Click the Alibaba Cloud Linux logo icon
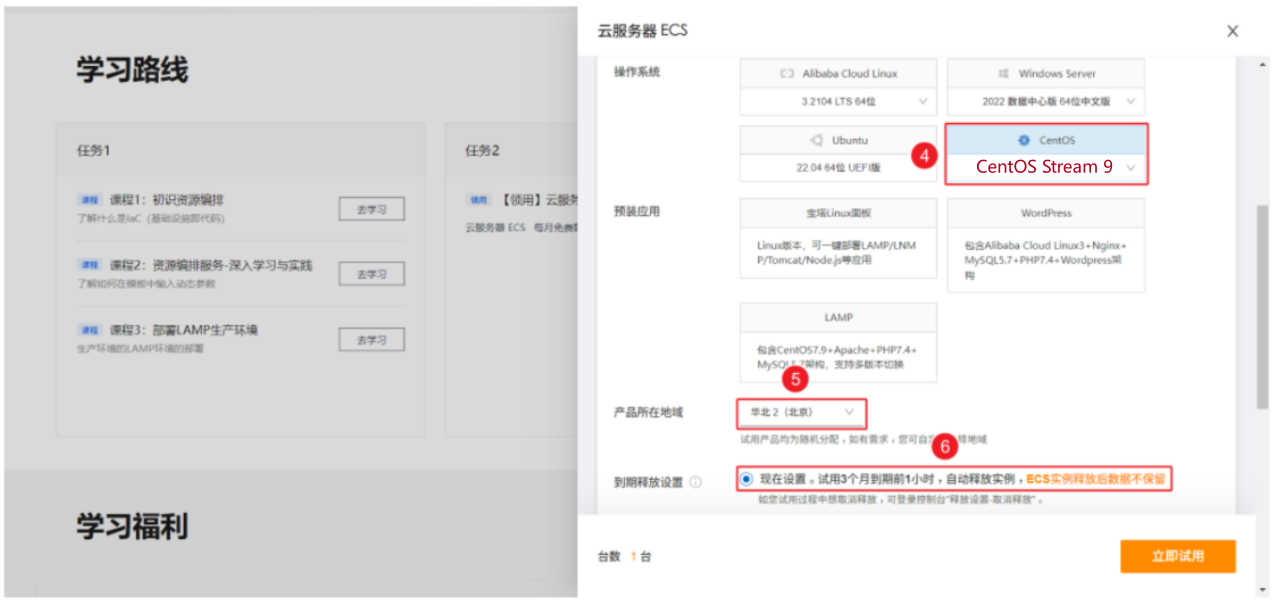Screen dimensions: 1285x603 click(x=786, y=74)
